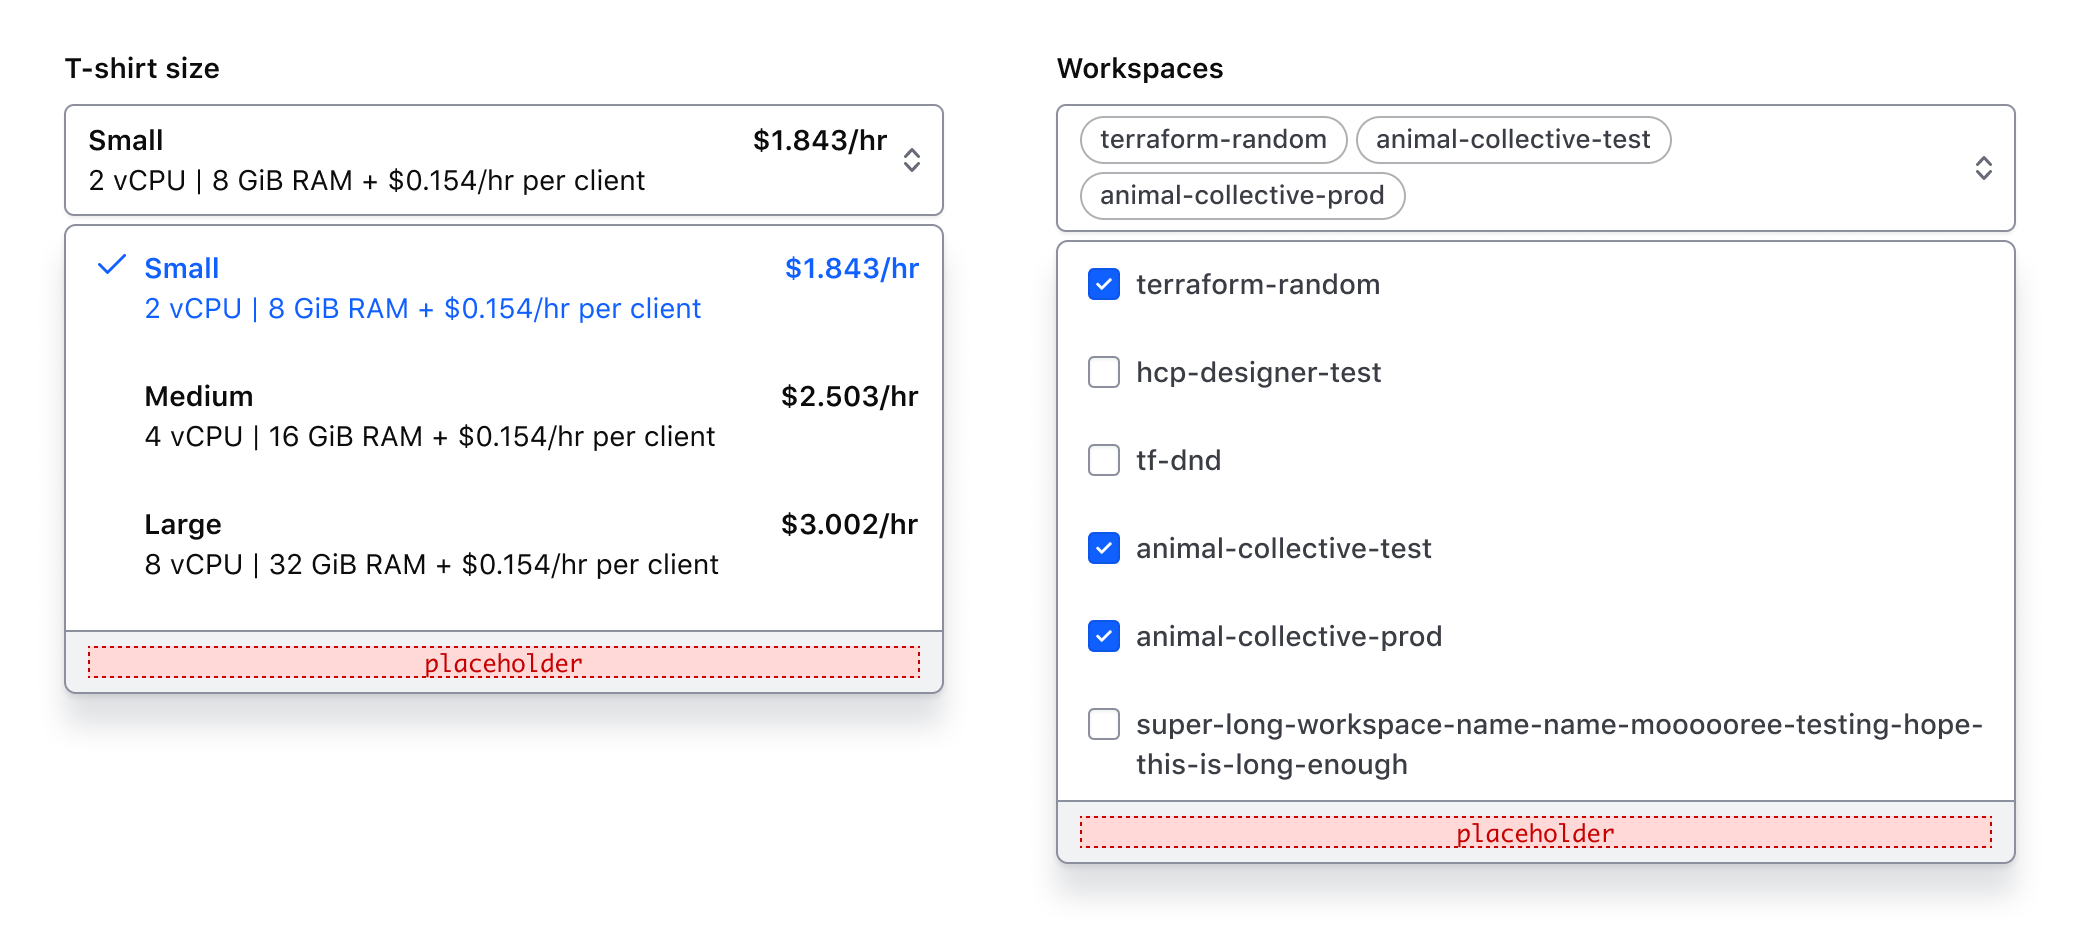Check the super-long-workspace-name option

1103,725
